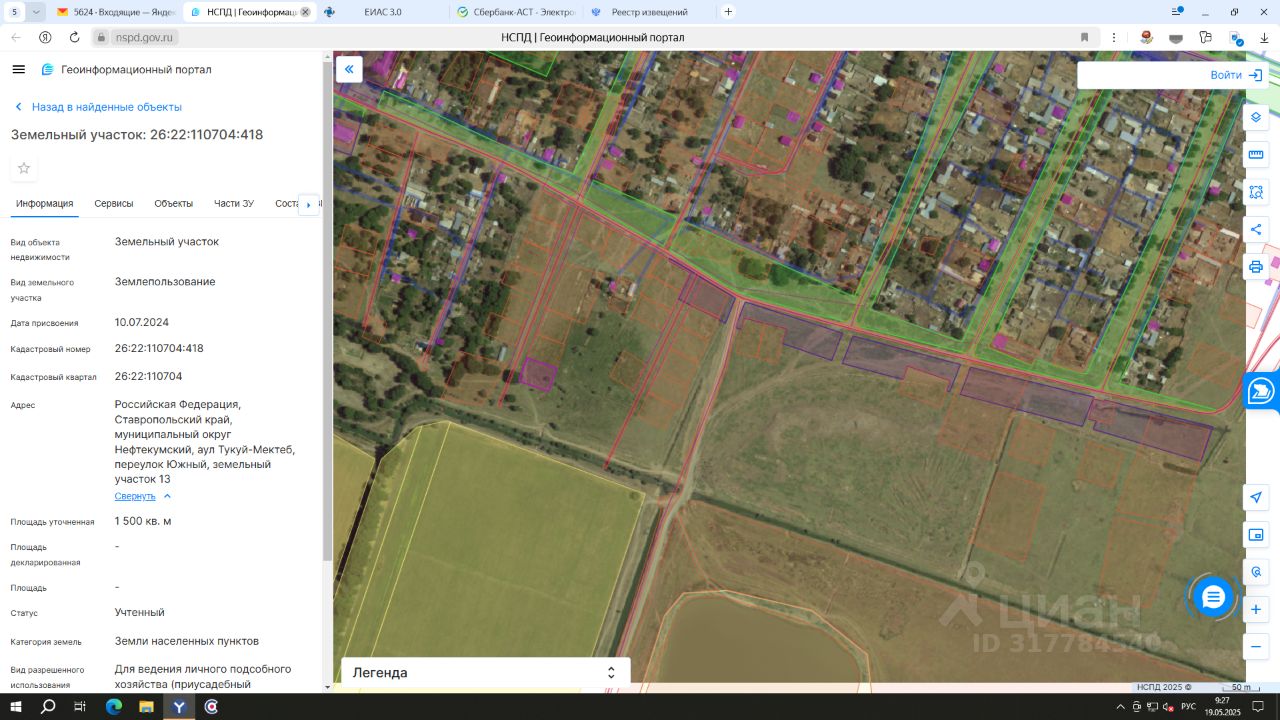The image size is (1280, 720).
Task: Activate the area selection tool
Action: 1256,192
